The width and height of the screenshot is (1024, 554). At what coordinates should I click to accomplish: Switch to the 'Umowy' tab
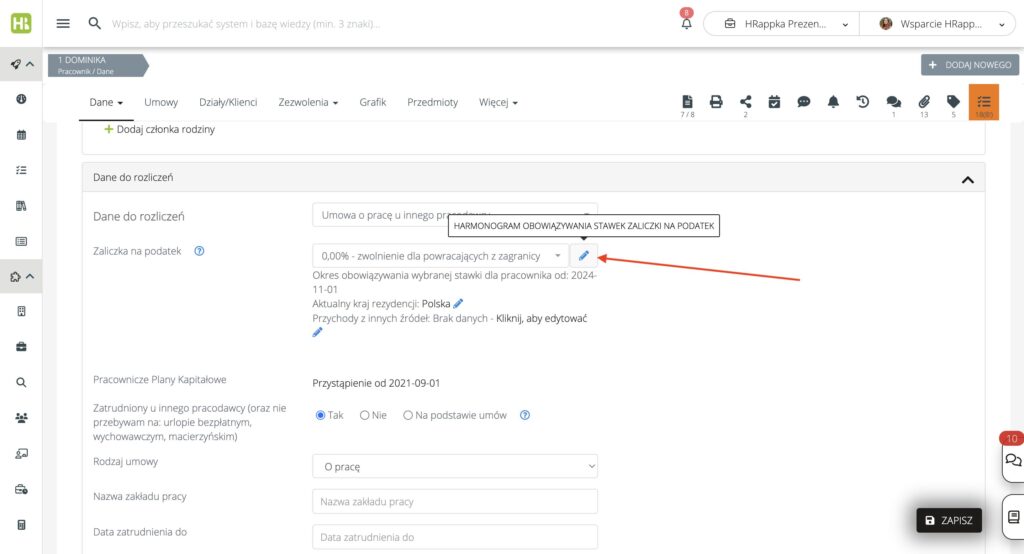click(x=161, y=102)
